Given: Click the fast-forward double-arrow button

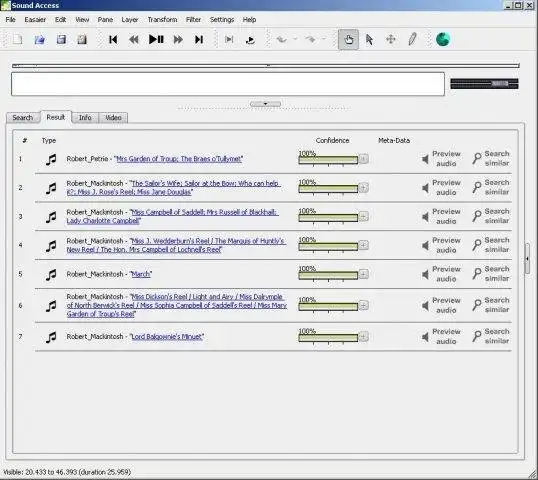Looking at the screenshot, I should [x=178, y=39].
